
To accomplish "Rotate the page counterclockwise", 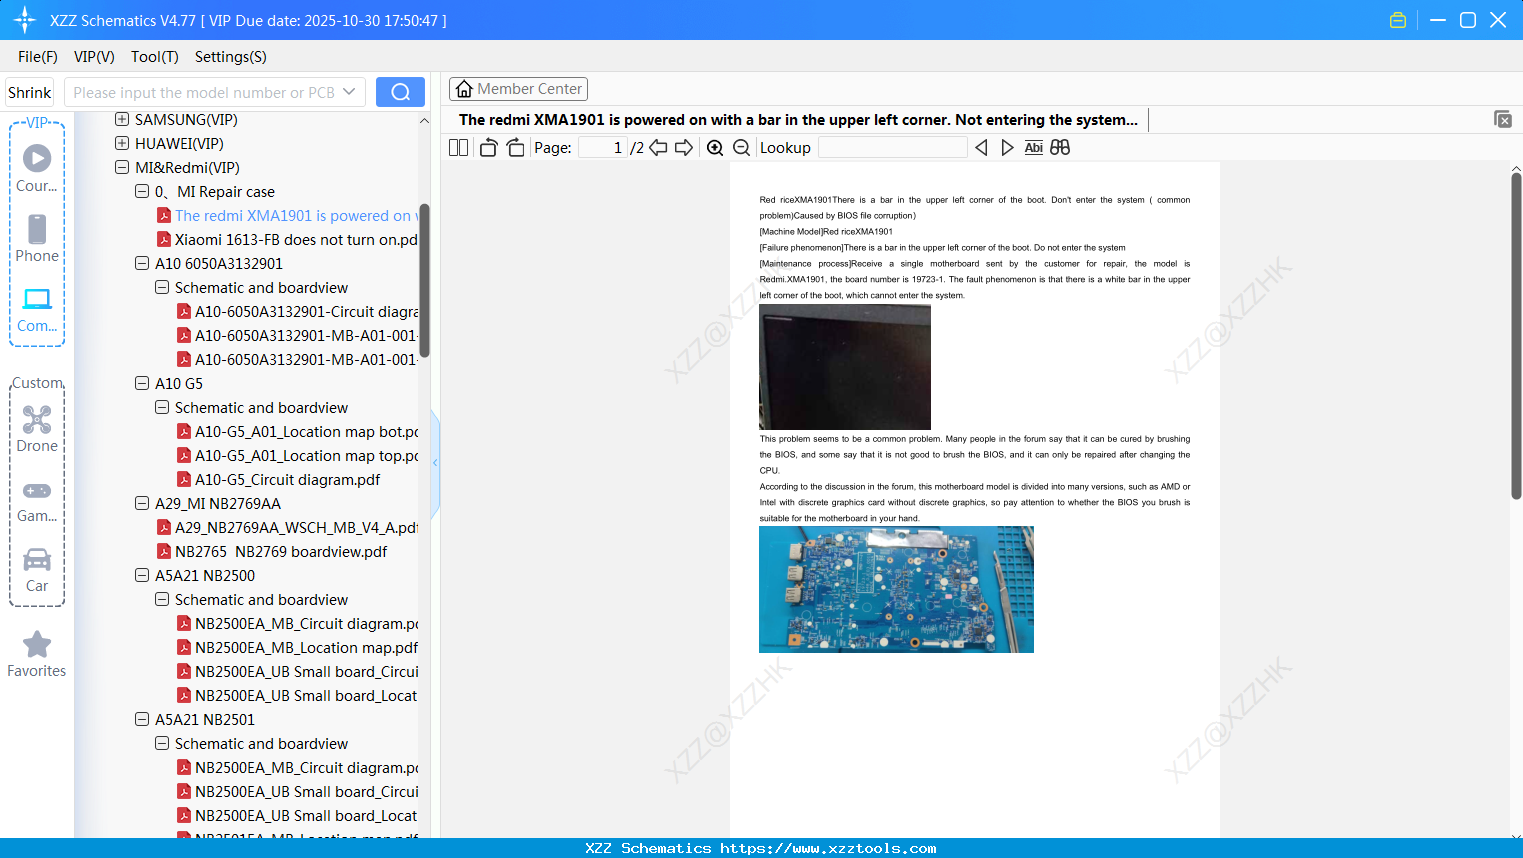I will coord(488,148).
